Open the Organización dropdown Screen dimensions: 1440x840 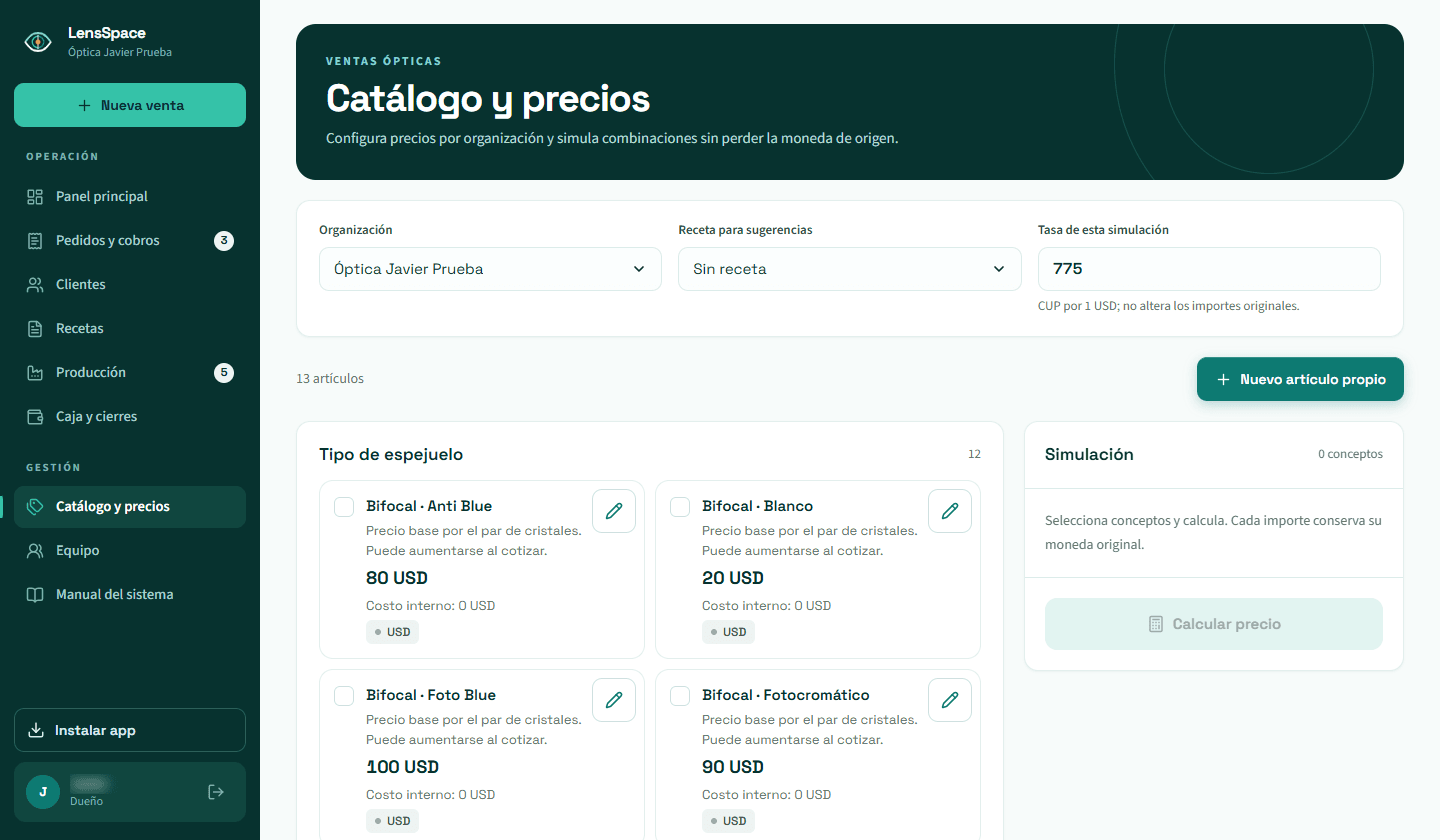point(490,269)
